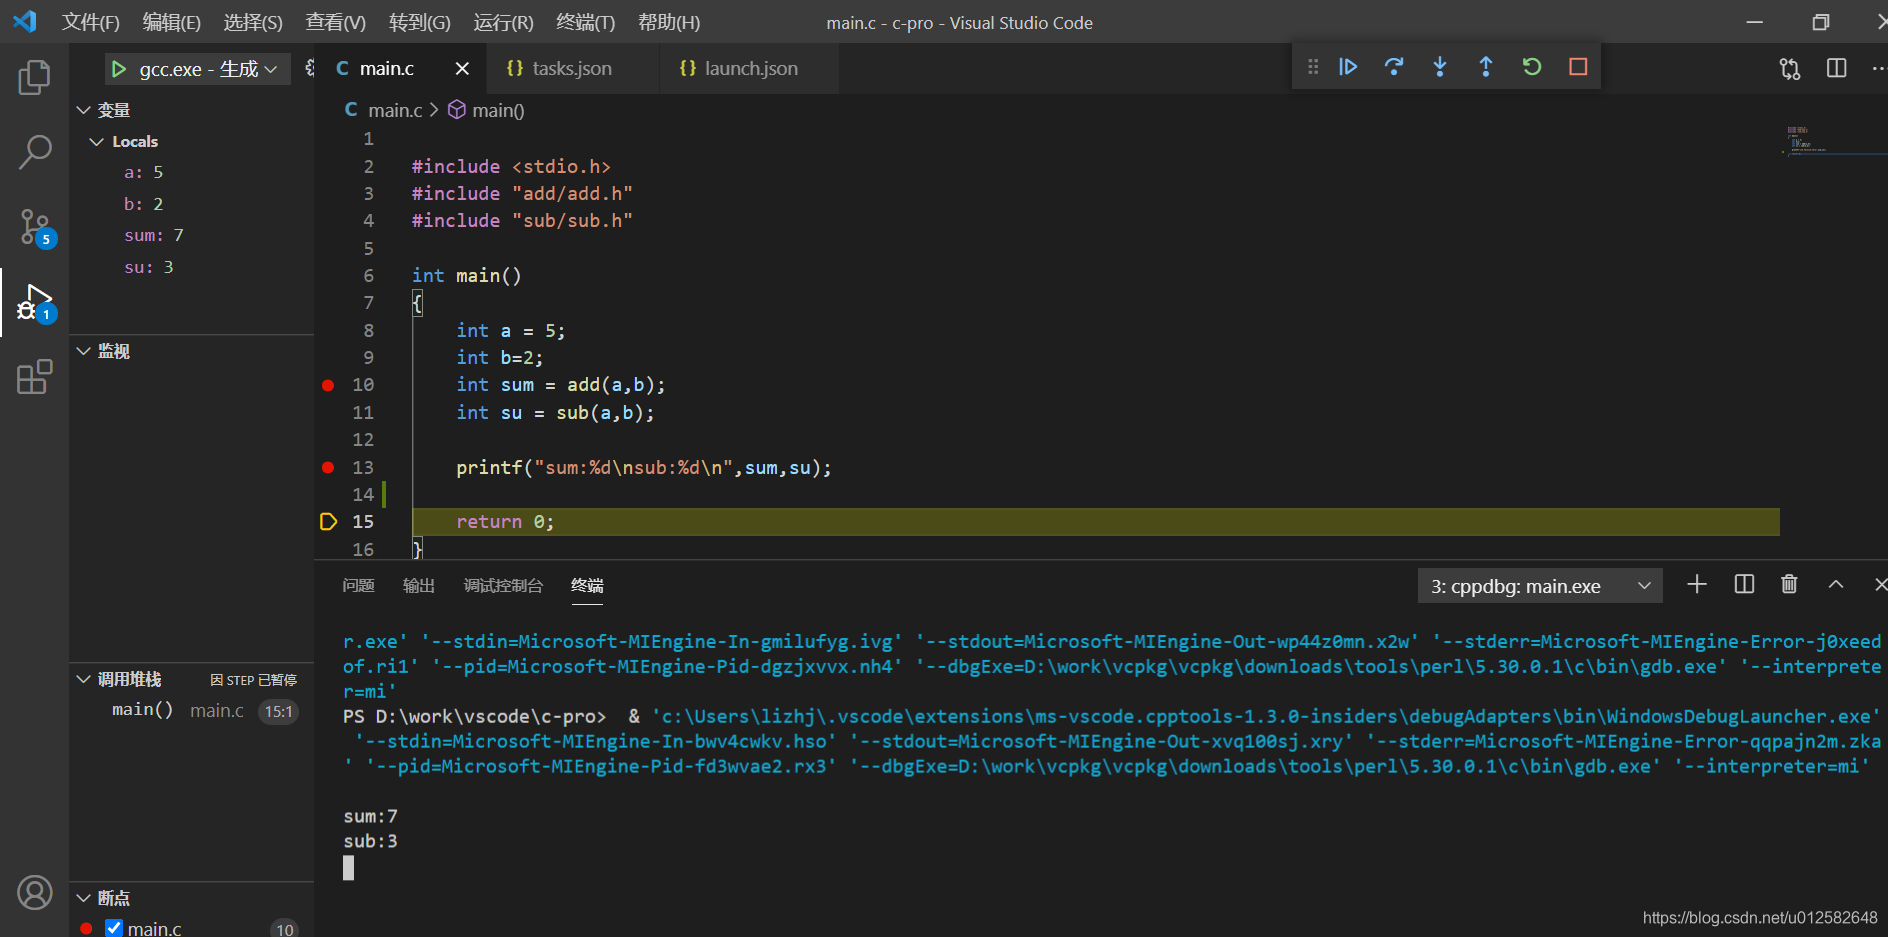
Task: Click the highlighted 'return 0;' line
Action: coord(1095,522)
